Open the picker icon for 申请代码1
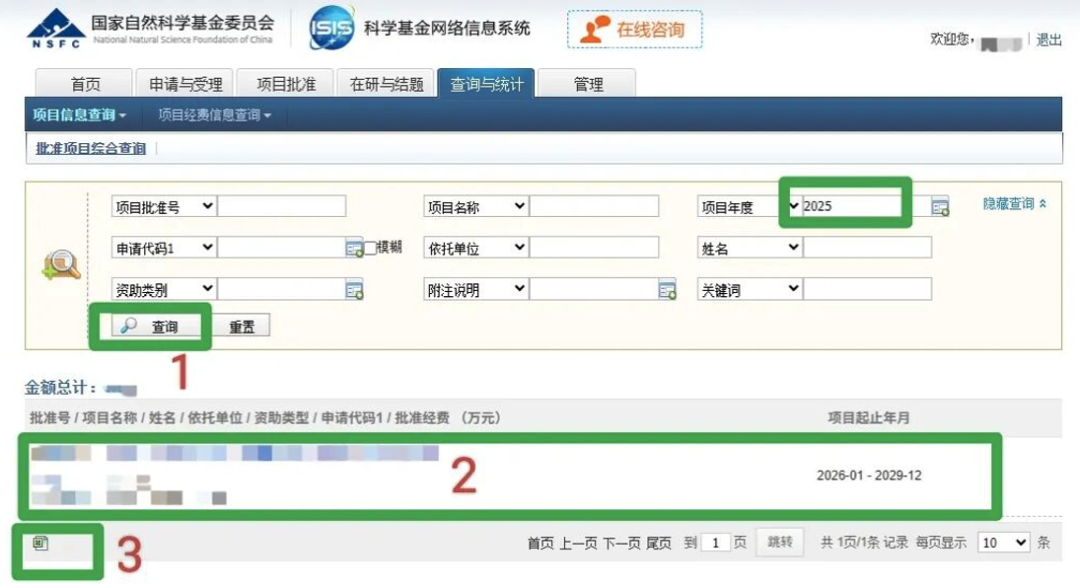This screenshot has height=588, width=1080. click(354, 249)
